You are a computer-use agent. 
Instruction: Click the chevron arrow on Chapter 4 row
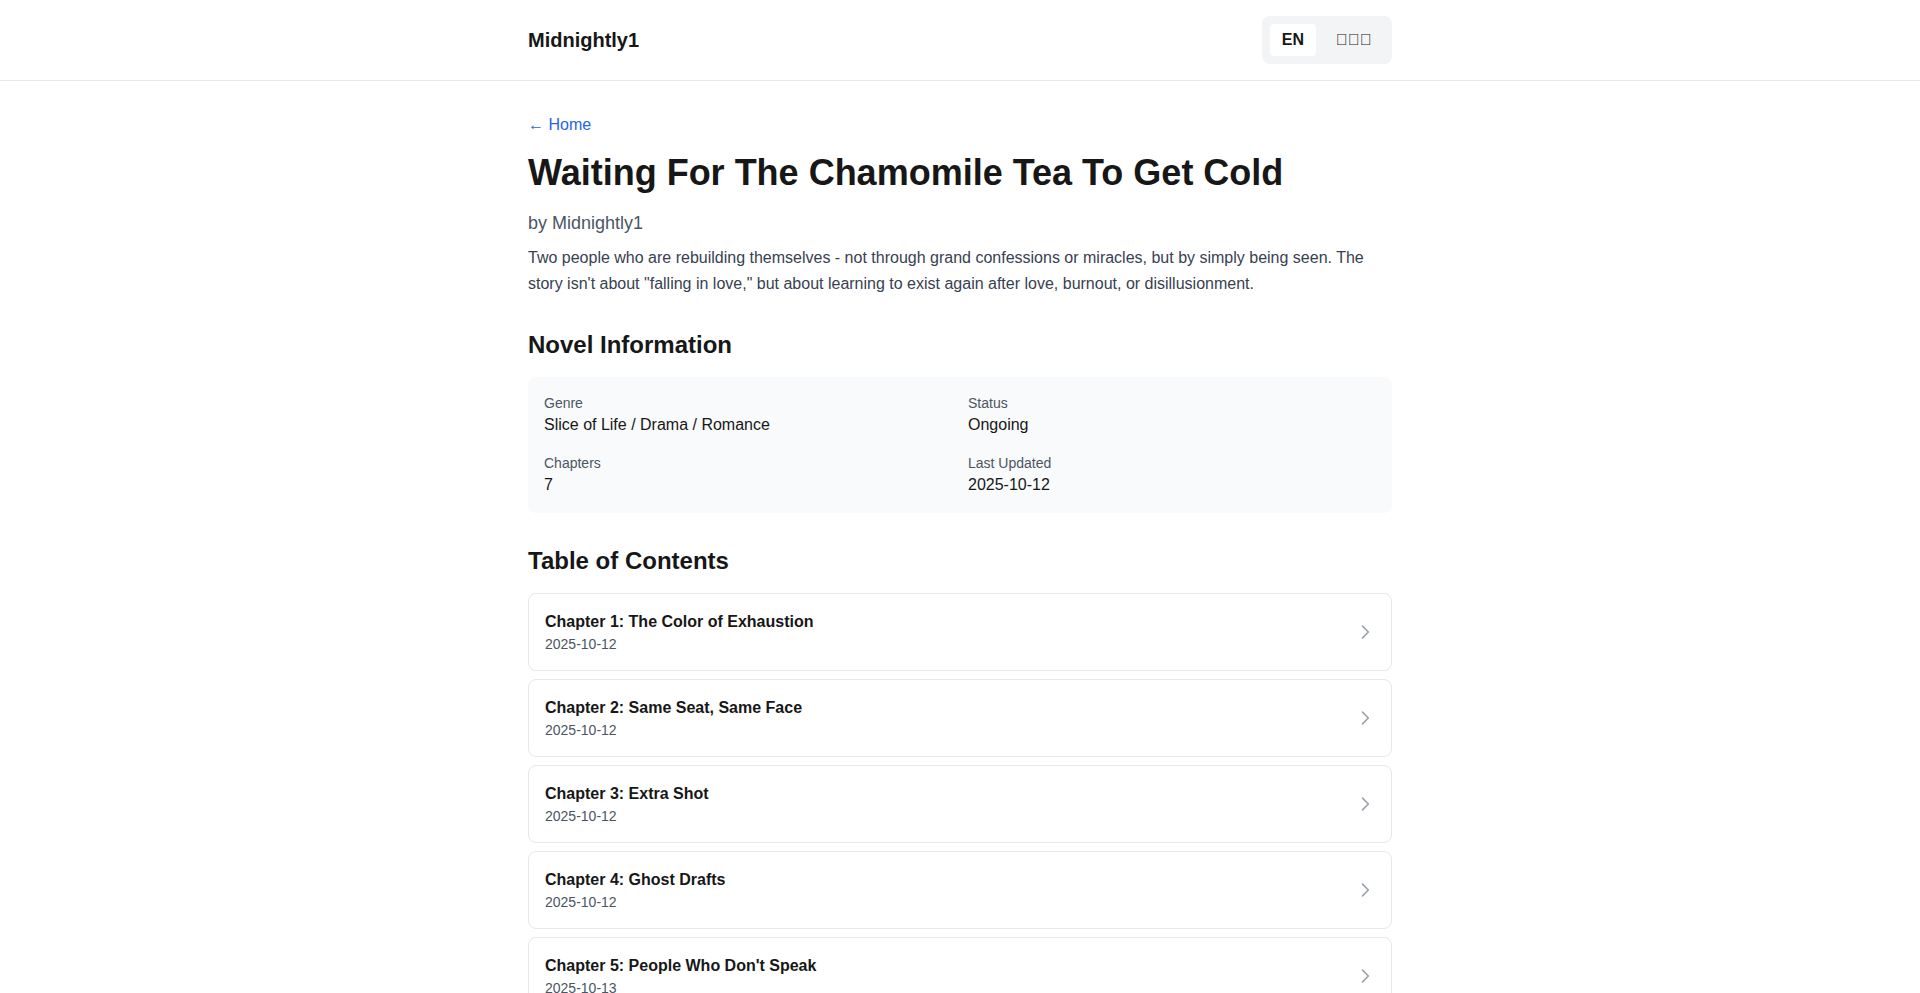(1365, 890)
